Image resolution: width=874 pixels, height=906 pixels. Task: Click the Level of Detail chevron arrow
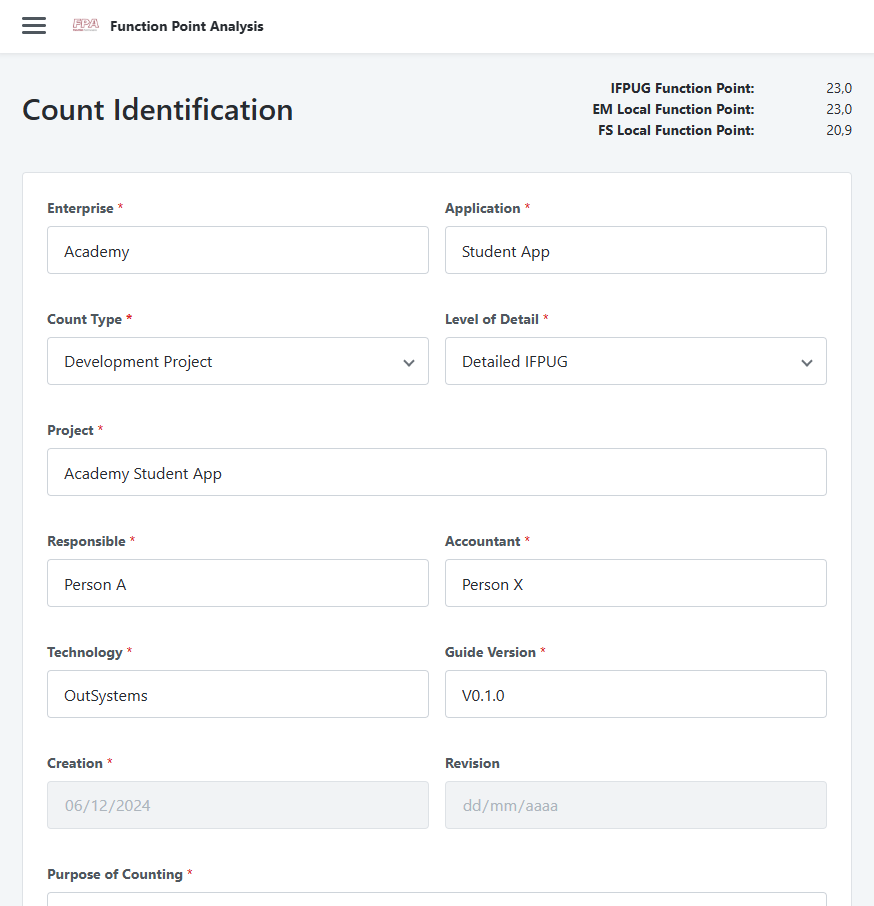[806, 363]
